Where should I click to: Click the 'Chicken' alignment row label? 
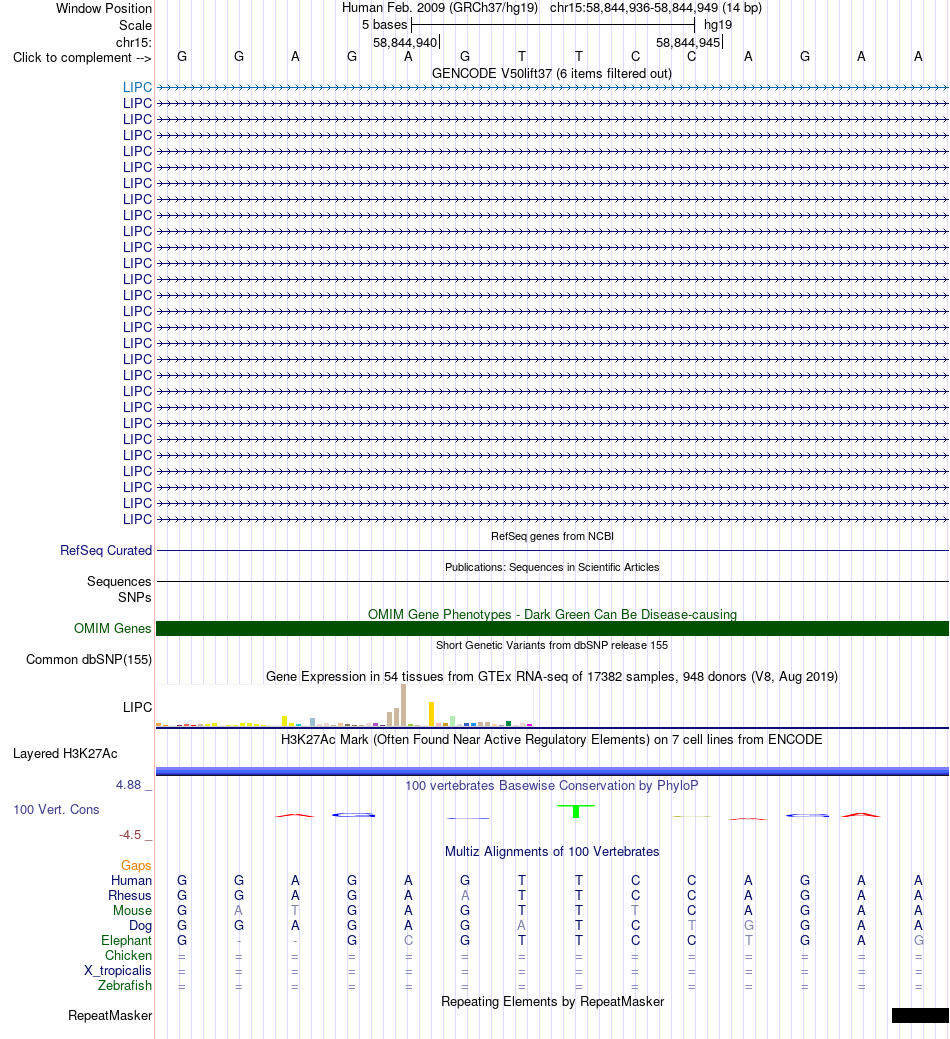tap(129, 956)
